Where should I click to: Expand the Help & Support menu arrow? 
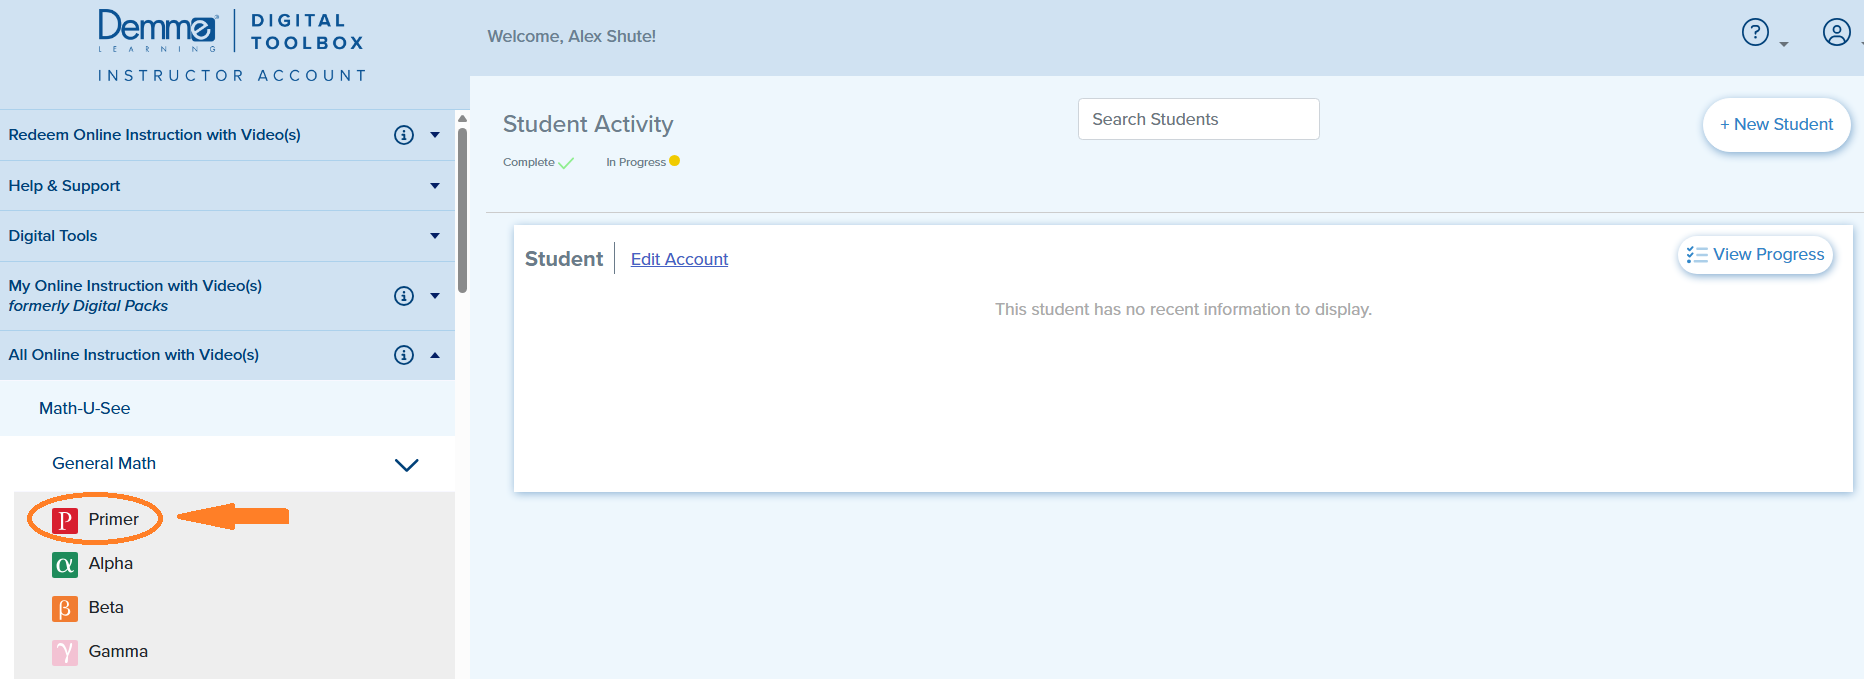435,186
